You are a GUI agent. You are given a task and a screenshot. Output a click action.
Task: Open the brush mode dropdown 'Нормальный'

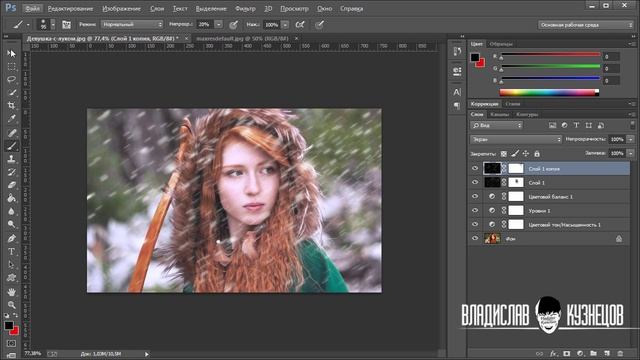131,24
